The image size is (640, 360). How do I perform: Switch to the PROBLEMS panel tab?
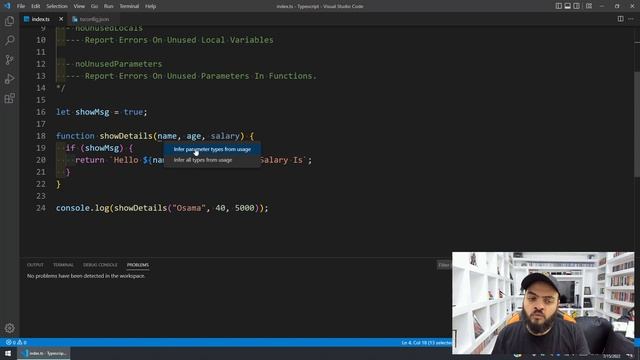[138, 265]
